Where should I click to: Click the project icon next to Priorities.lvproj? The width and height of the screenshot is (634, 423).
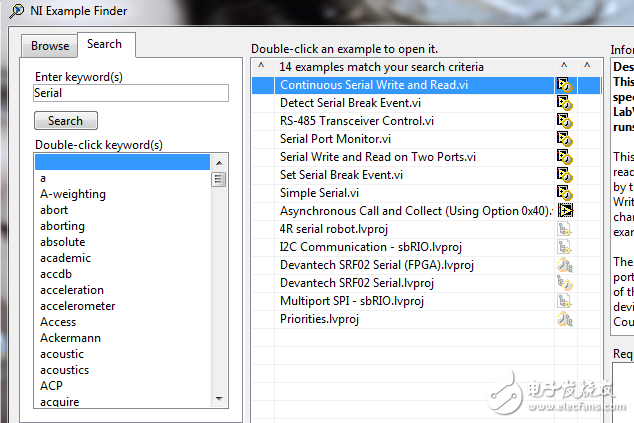(565, 319)
